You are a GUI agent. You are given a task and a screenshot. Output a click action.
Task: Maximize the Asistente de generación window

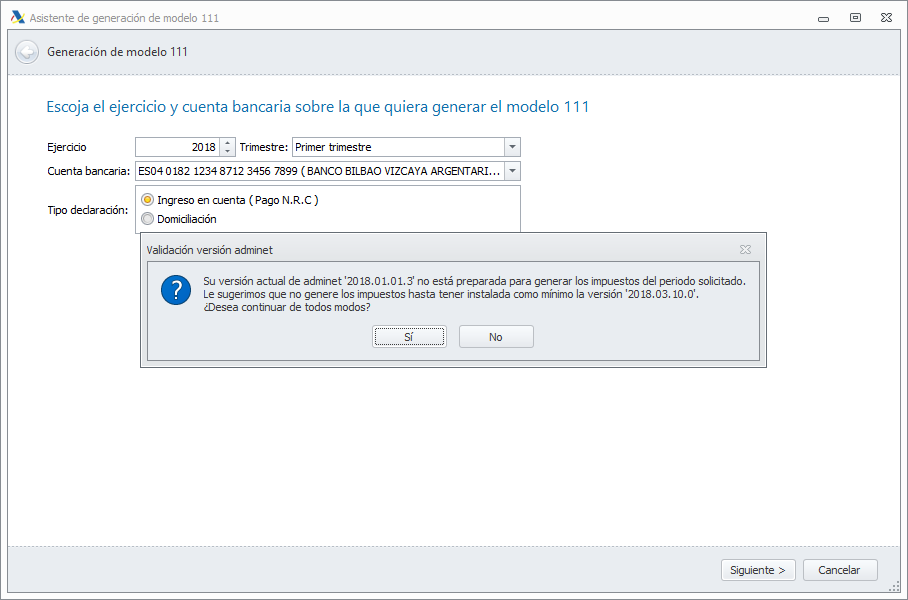[855, 18]
